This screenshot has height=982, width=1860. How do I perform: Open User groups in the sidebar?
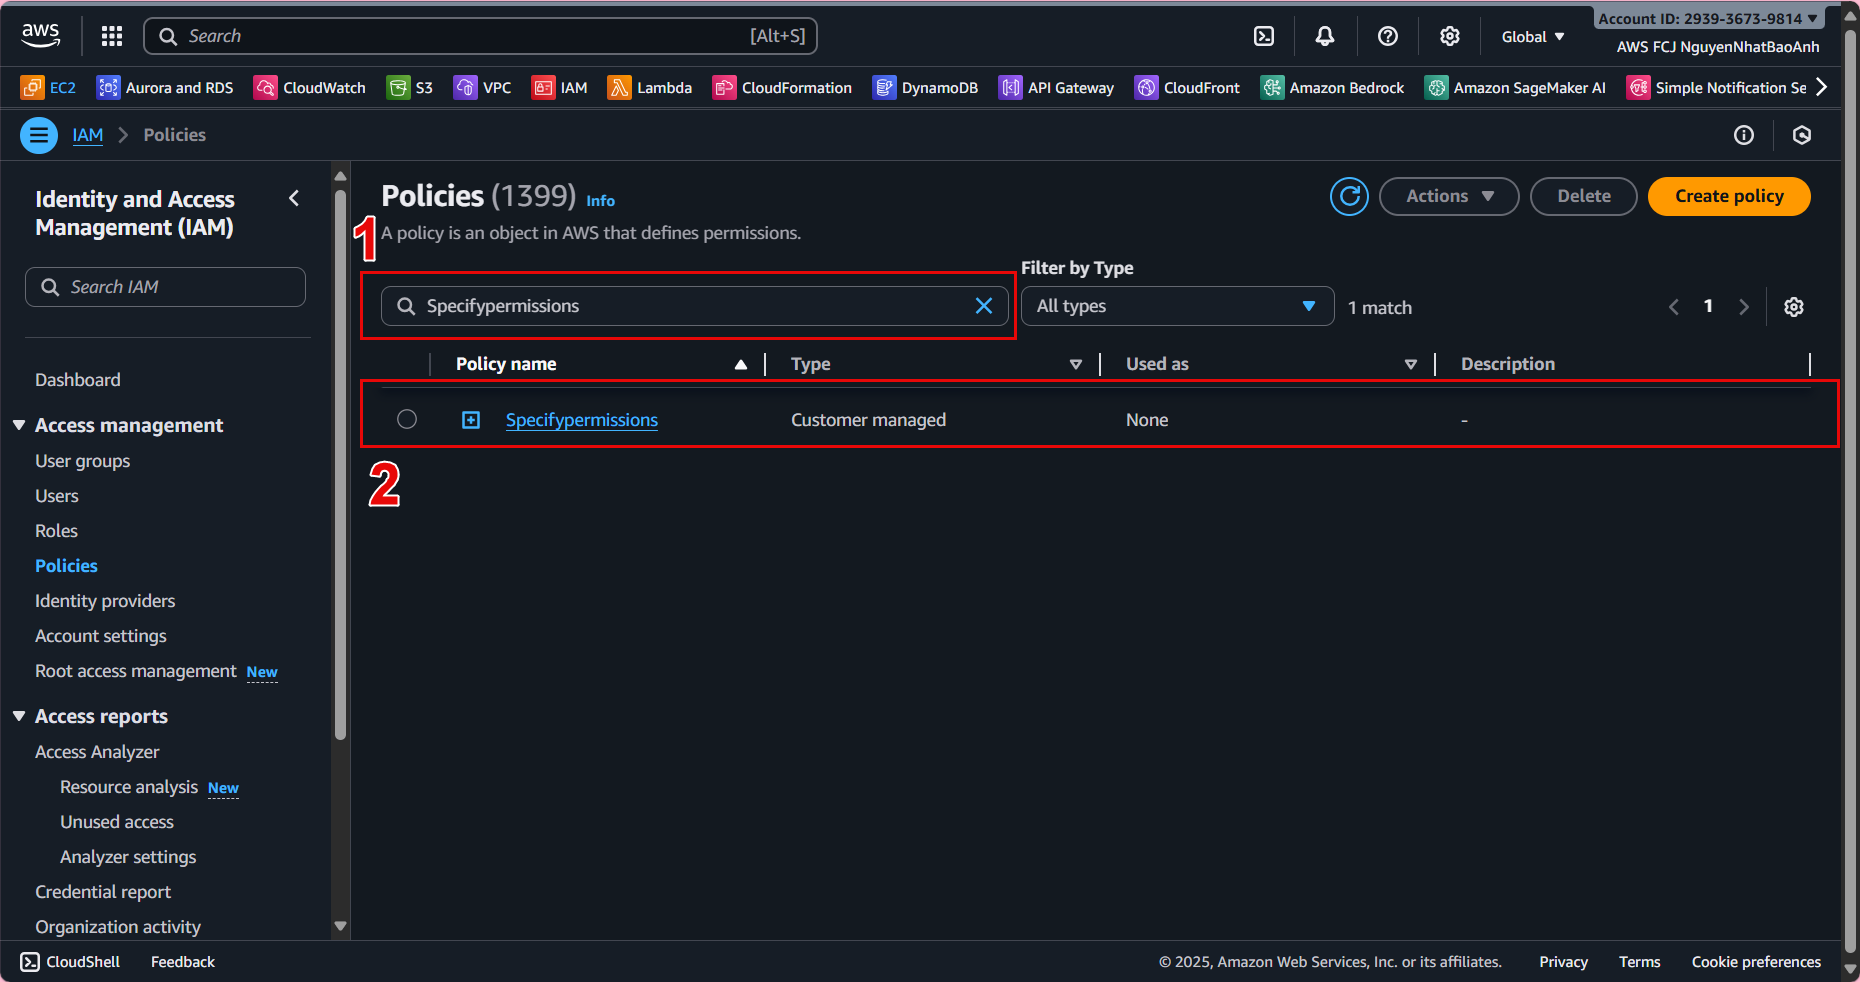[x=82, y=461]
